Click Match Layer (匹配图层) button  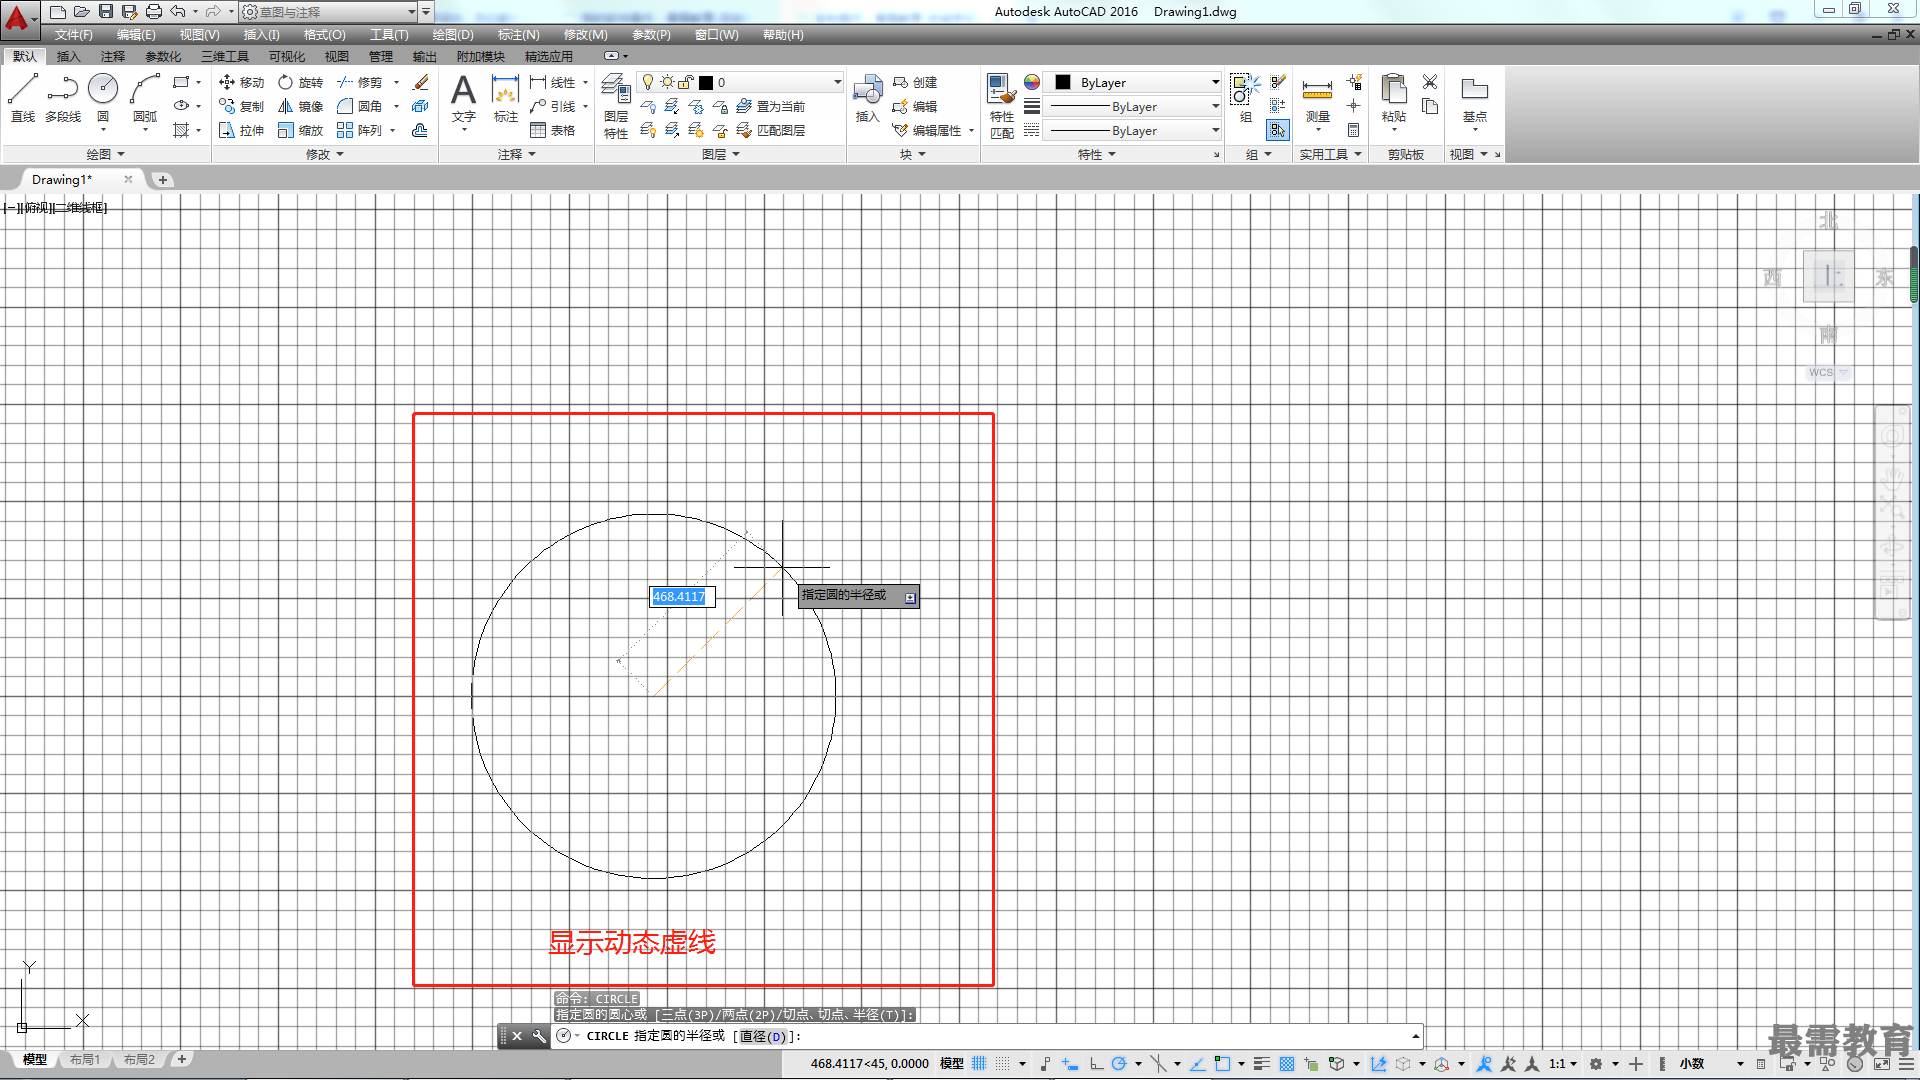point(771,130)
